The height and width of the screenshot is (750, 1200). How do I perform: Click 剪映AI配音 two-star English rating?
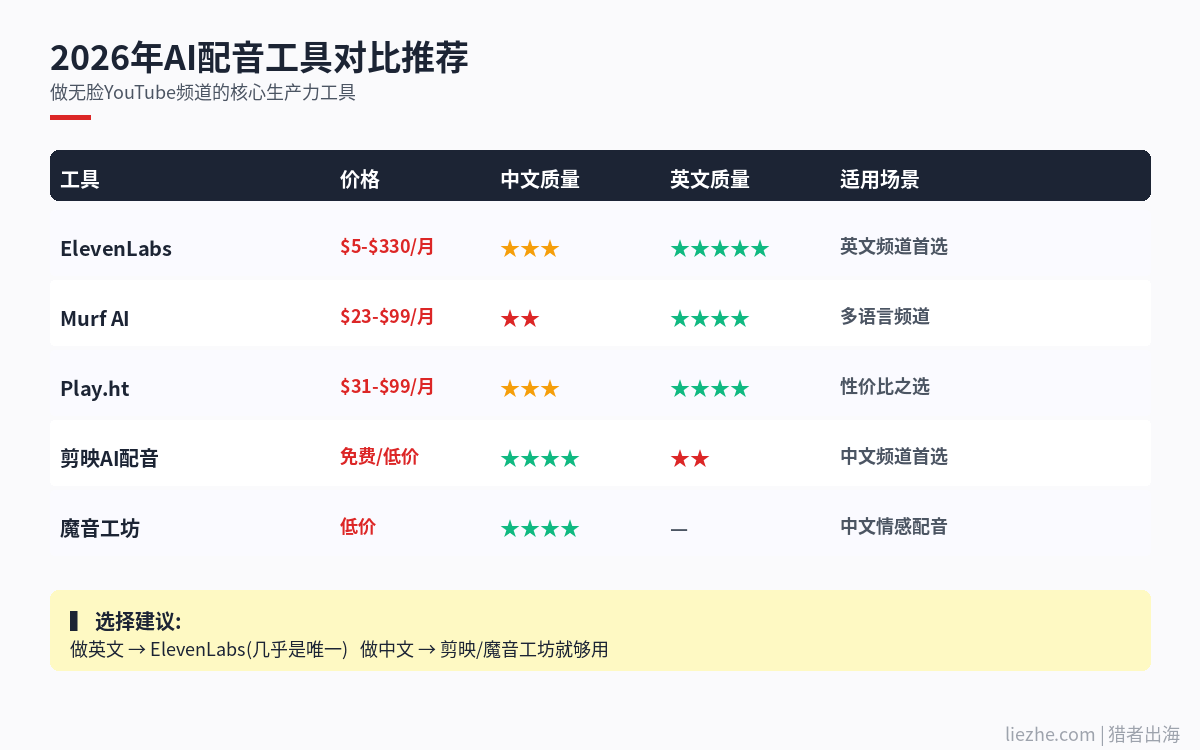coord(690,459)
